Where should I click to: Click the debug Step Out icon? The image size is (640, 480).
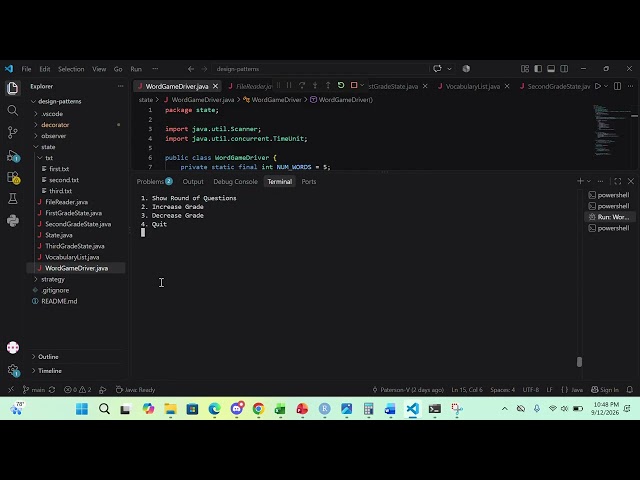tap(328, 85)
